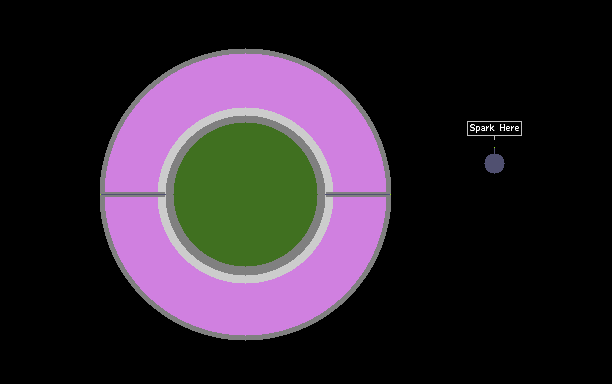Click the dark gray ring bordering the green core's bottom
The height and width of the screenshot is (384, 612).
246,270
